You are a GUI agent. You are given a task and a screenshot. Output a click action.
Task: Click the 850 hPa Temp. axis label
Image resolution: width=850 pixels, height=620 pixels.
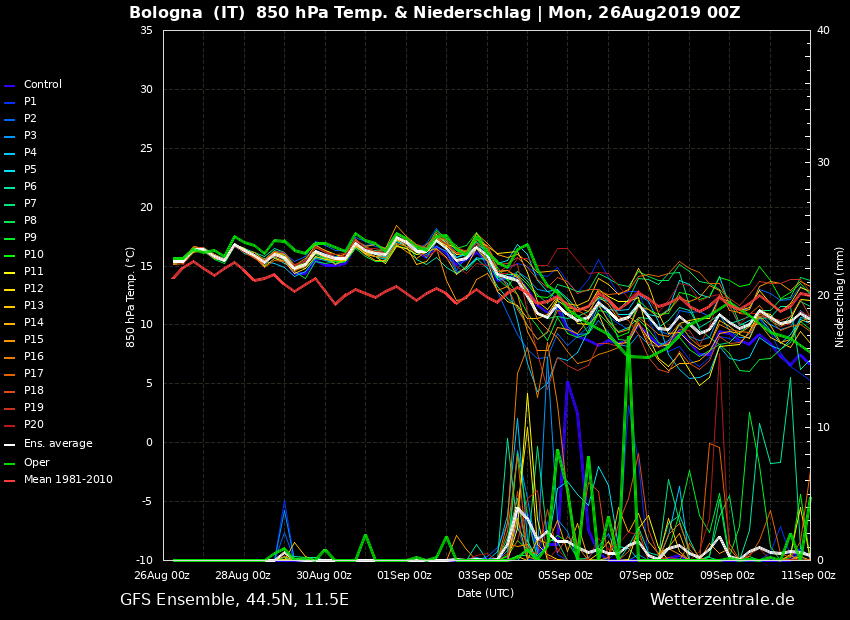[131, 296]
